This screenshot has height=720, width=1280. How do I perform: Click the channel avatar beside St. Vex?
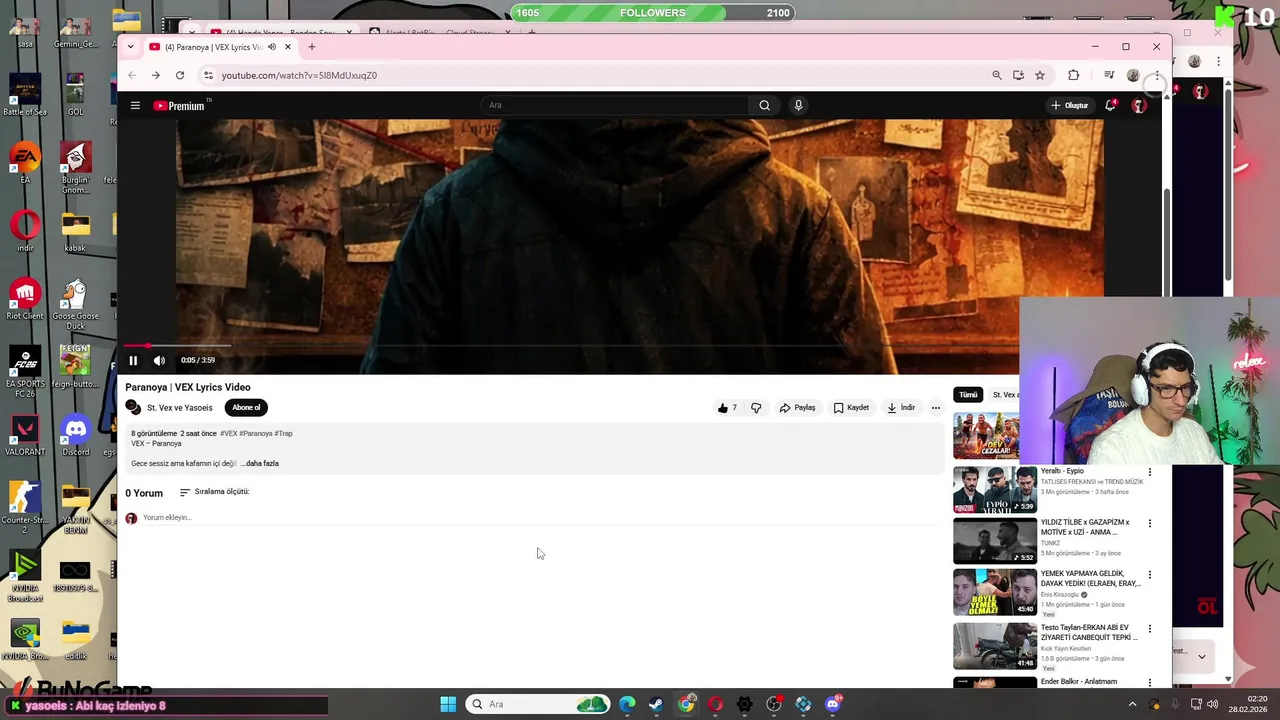(x=133, y=407)
